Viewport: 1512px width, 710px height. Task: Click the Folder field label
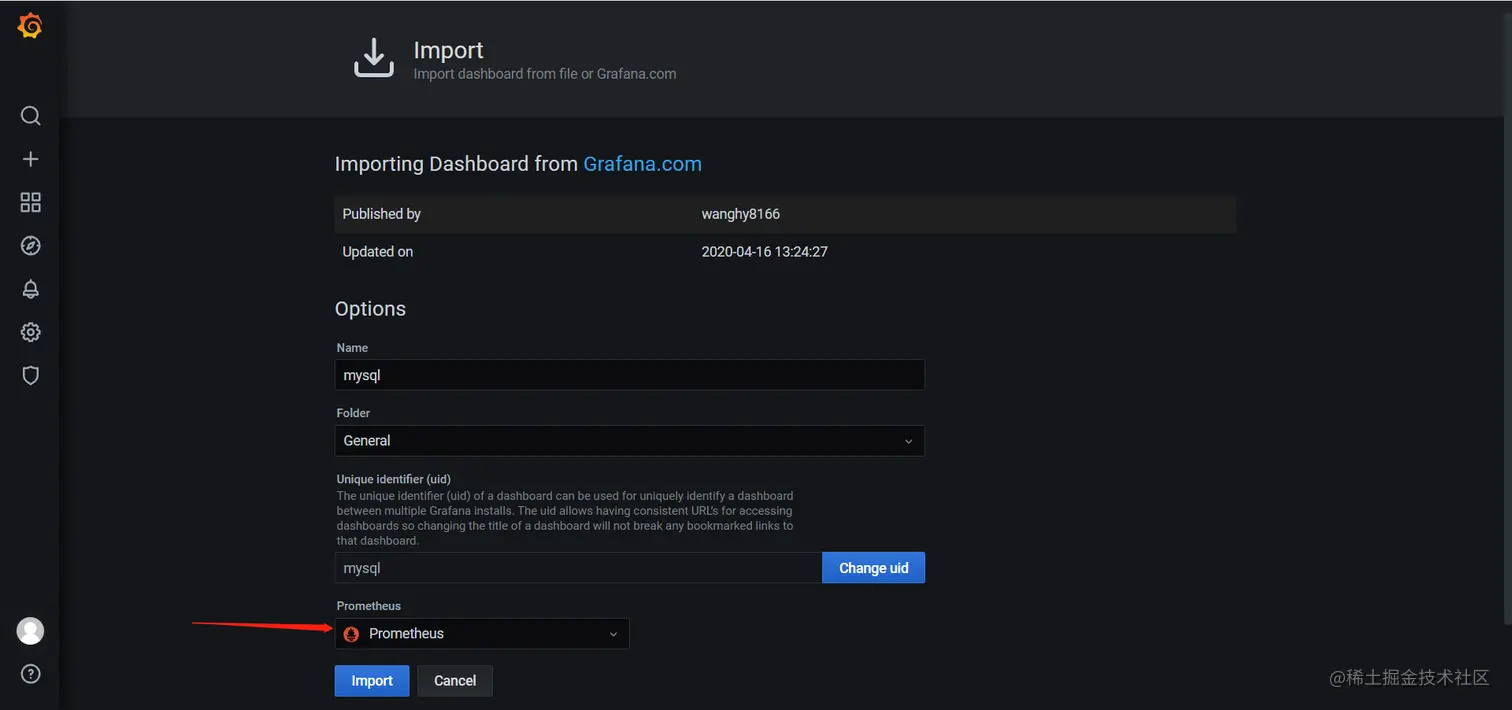click(353, 413)
